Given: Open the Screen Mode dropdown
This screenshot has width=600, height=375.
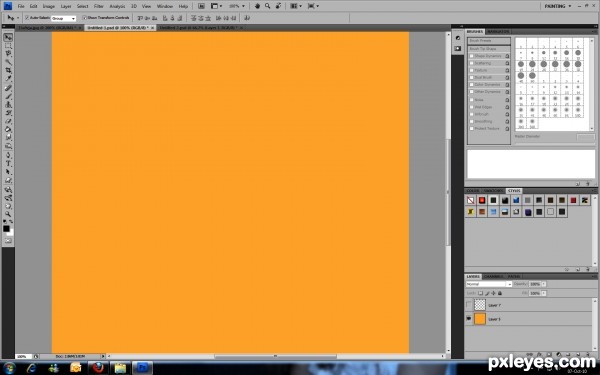Looking at the screenshot, I should coord(313,6).
